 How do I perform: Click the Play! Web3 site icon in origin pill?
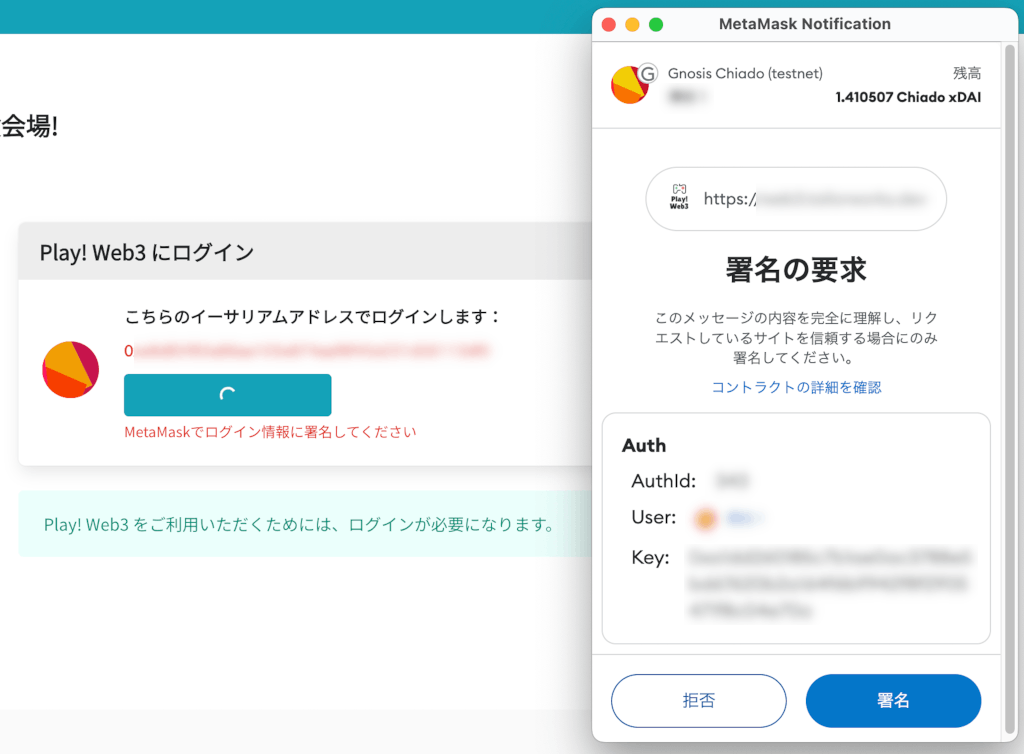pos(679,196)
